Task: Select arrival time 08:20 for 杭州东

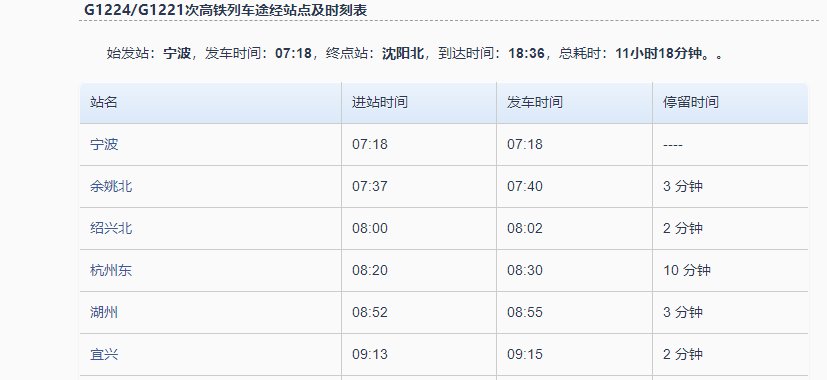Action: tap(370, 270)
